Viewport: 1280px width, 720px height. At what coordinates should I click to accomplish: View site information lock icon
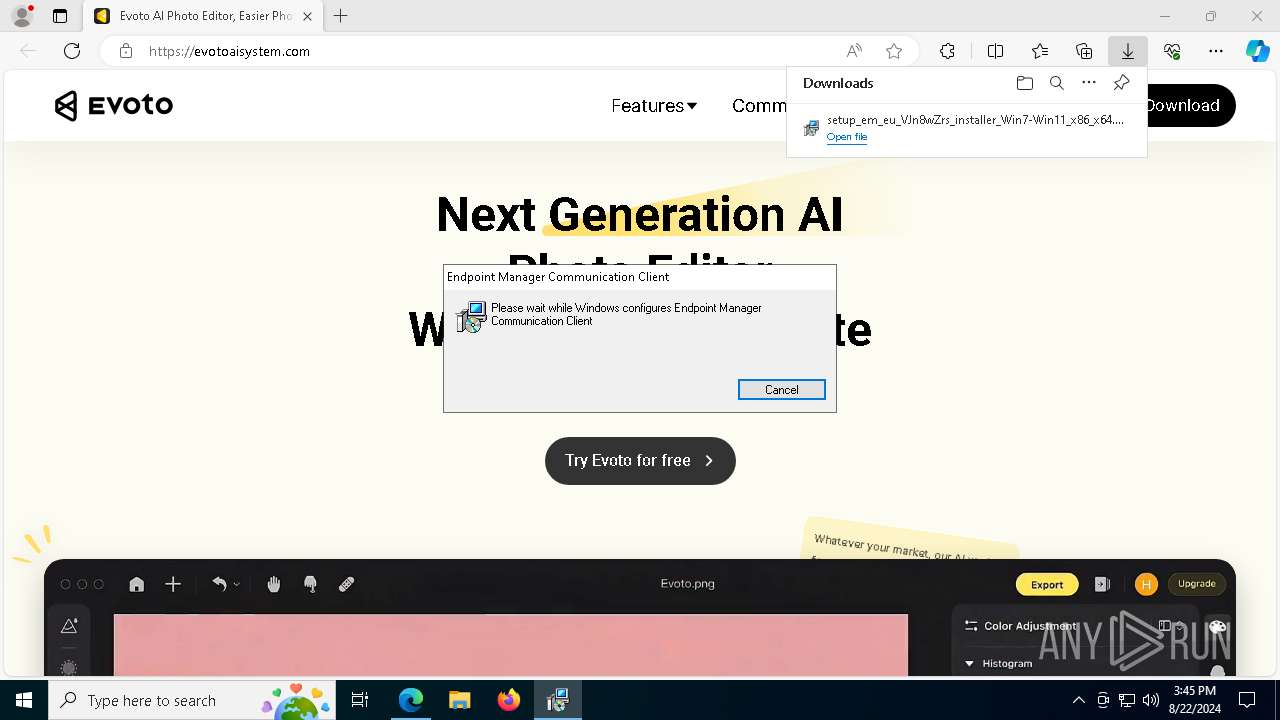[125, 51]
